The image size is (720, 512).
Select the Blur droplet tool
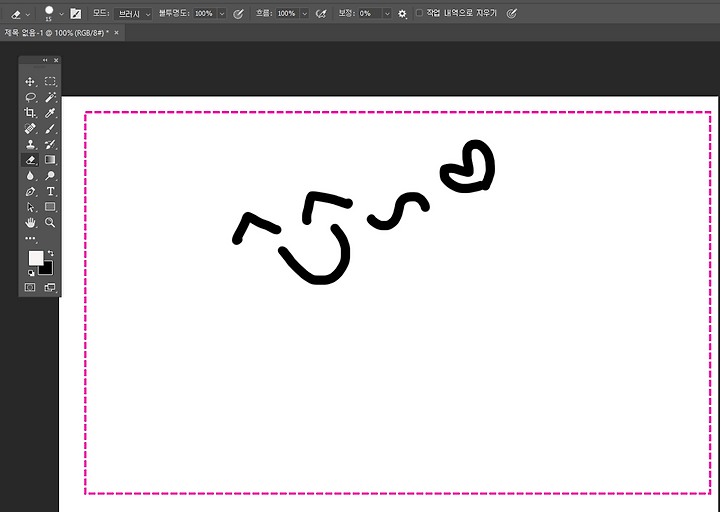[30, 175]
